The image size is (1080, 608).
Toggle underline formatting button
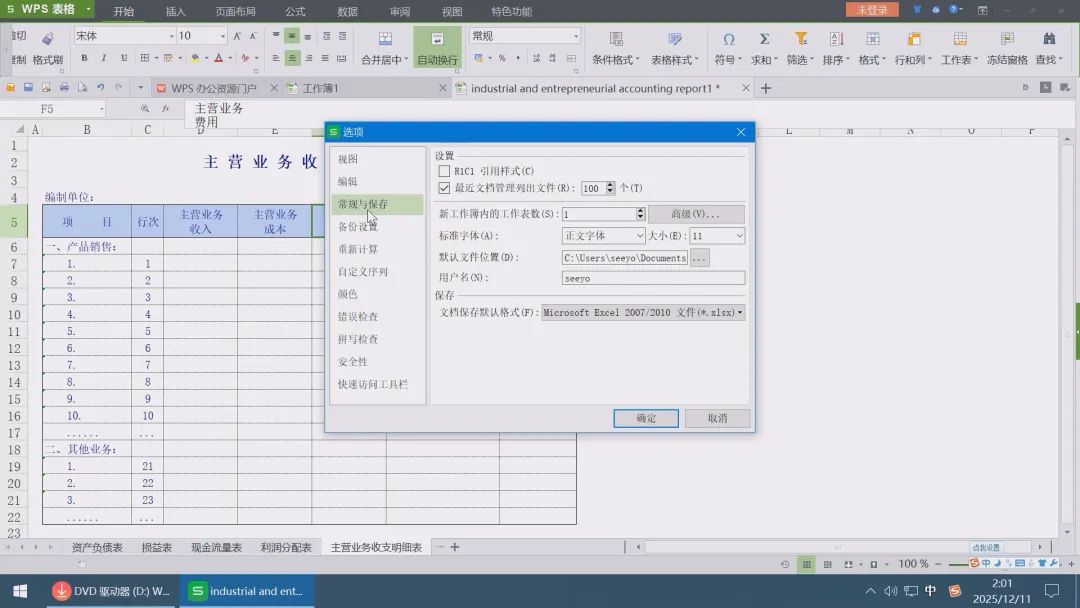pyautogui.click(x=124, y=59)
